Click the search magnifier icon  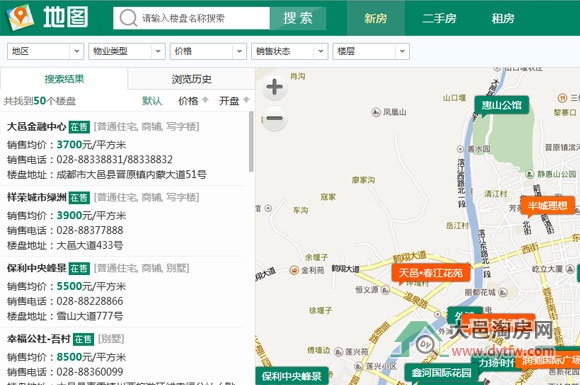tap(128, 18)
